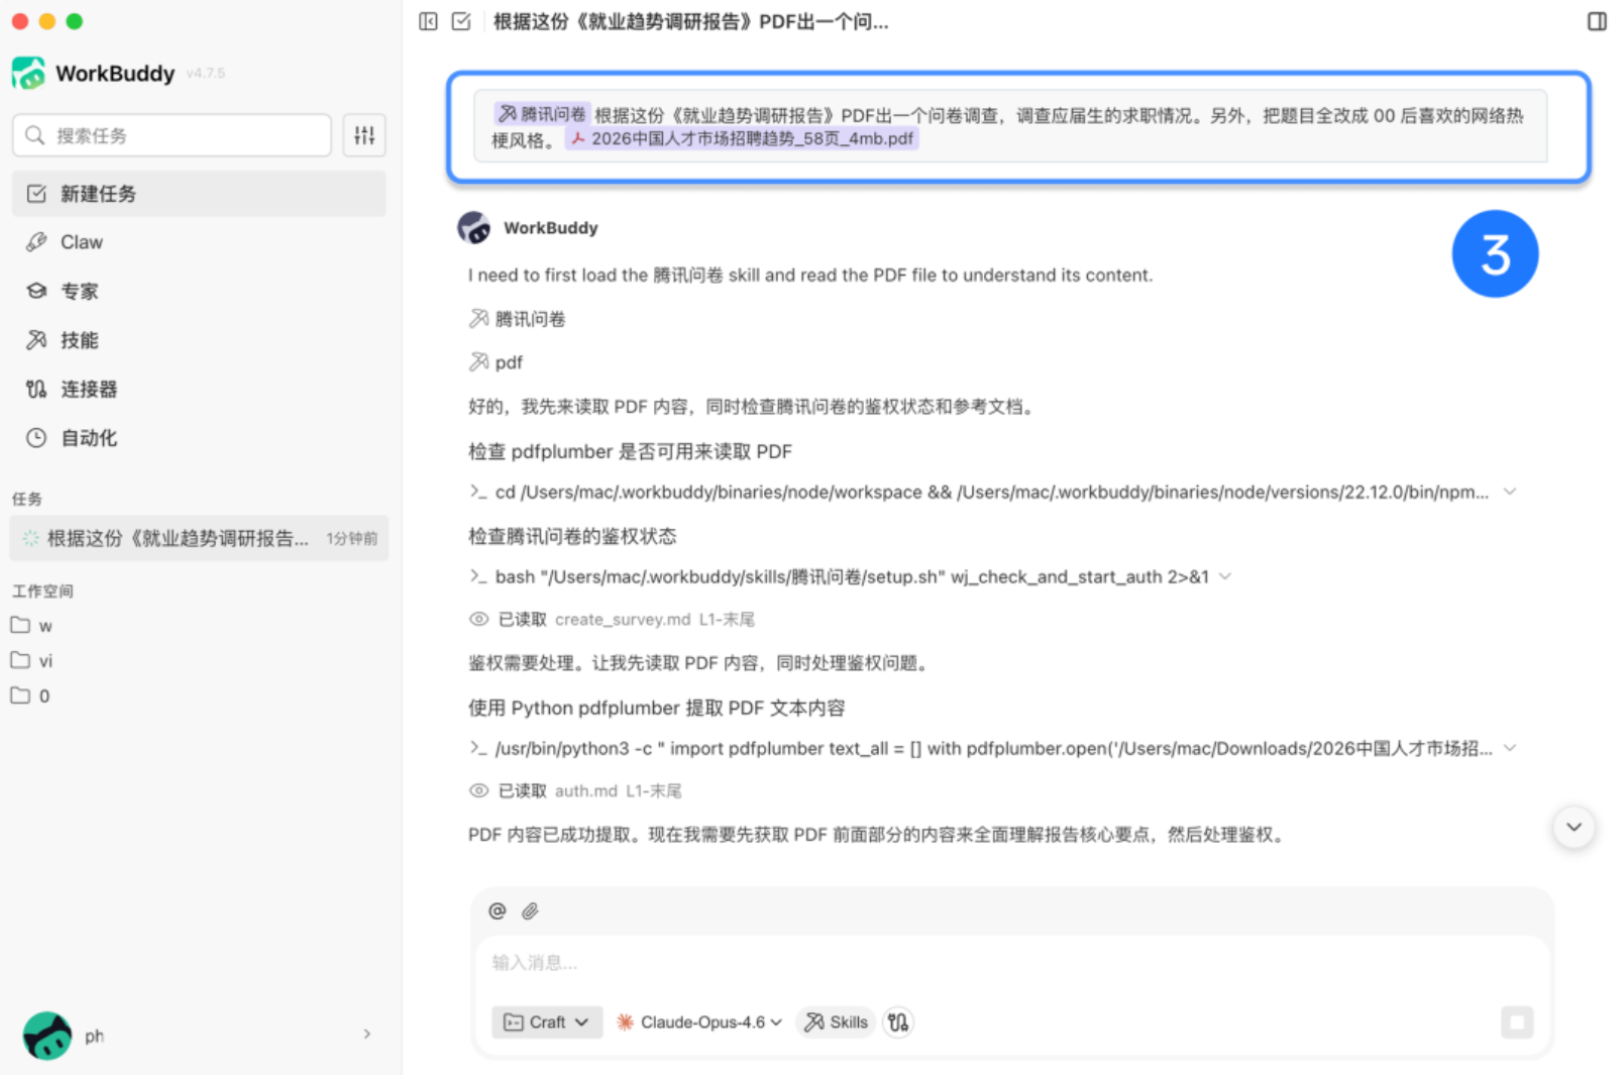Image resolution: width=1616 pixels, height=1075 pixels.
Task: Click the WorkBuddy logo icon
Action: [x=28, y=73]
